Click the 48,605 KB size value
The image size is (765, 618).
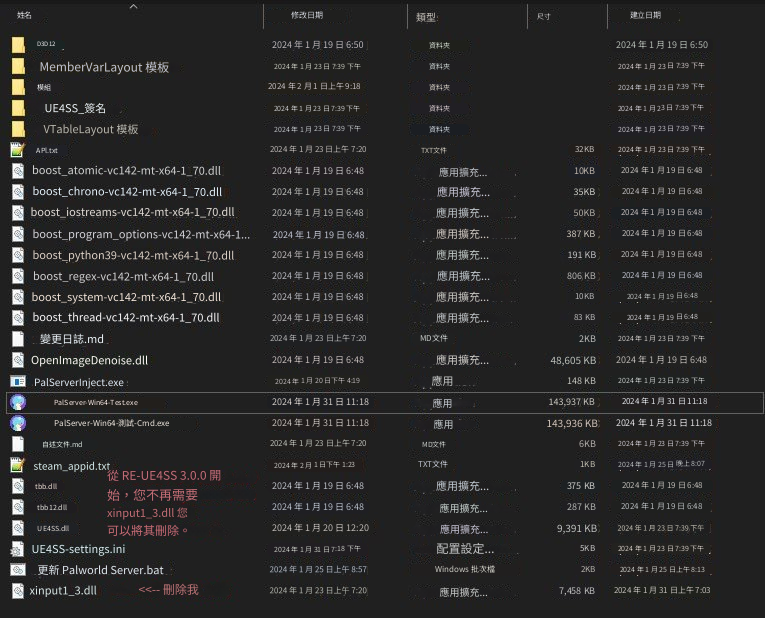click(573, 360)
